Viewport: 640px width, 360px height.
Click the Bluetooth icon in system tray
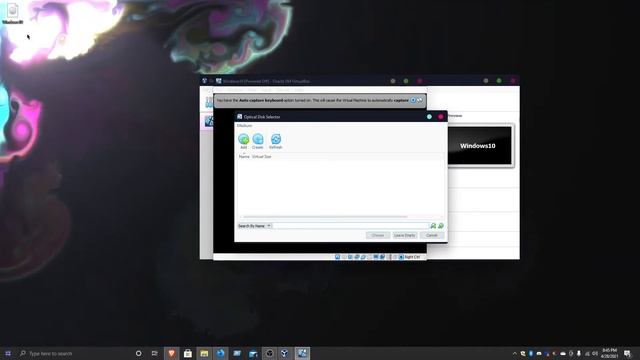pos(531,353)
